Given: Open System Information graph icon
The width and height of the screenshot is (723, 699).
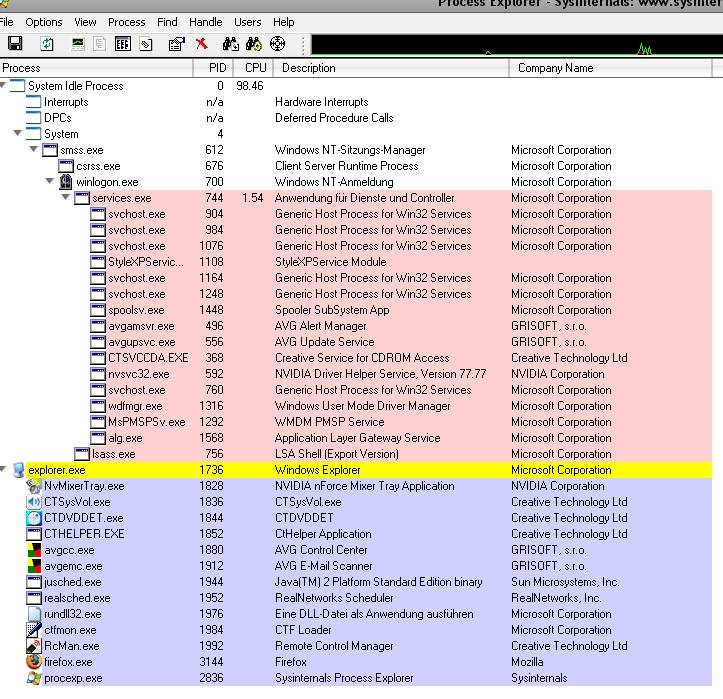Looking at the screenshot, I should point(78,44).
